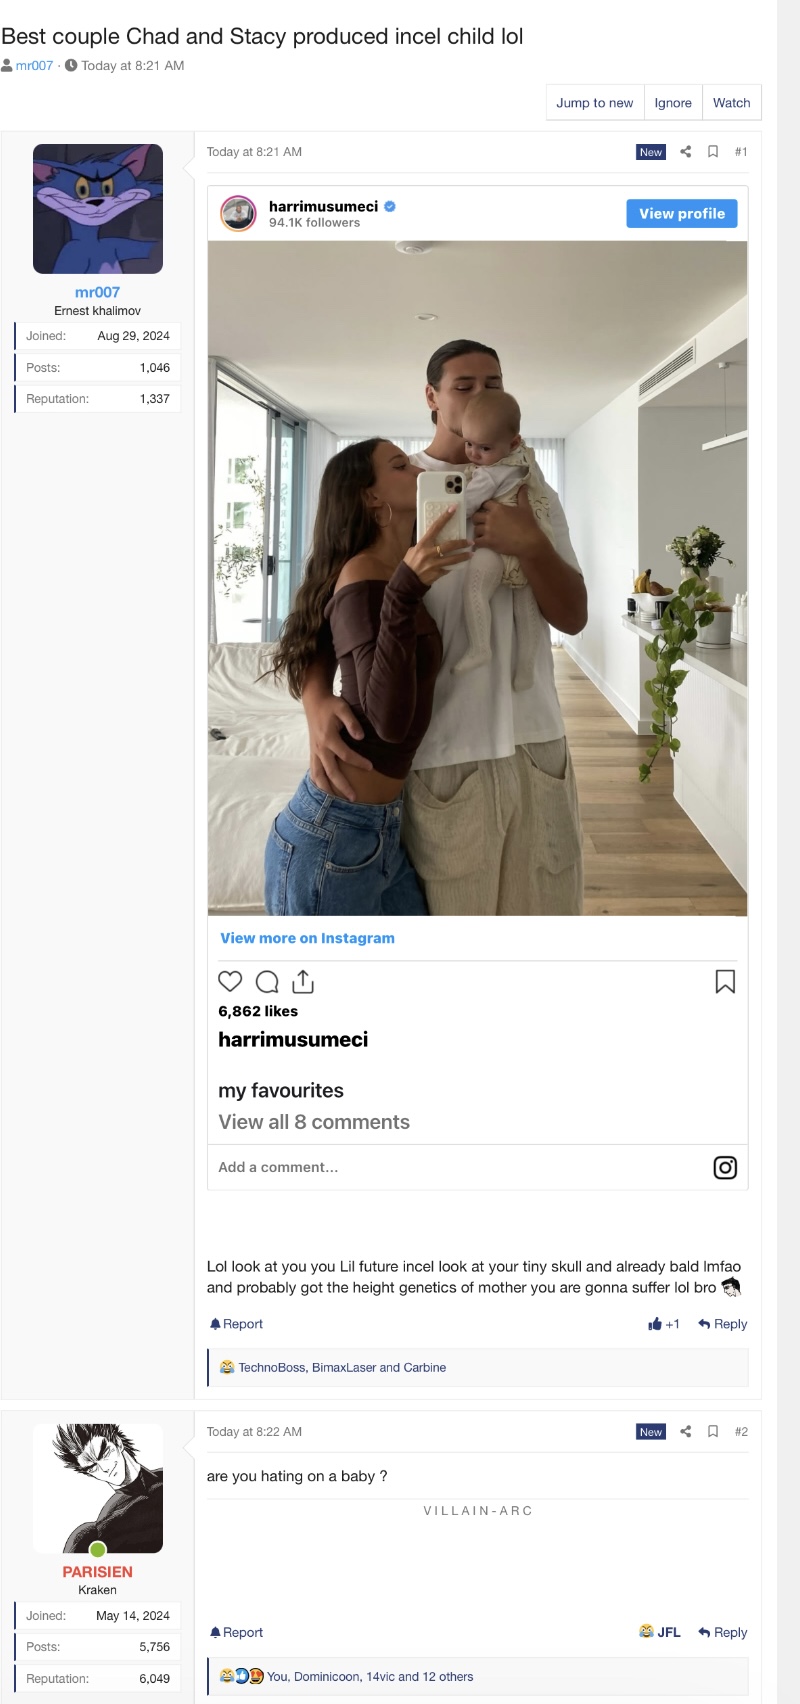This screenshot has height=1704, width=800.
Task: Click the share icon on post #1
Action: click(x=686, y=152)
